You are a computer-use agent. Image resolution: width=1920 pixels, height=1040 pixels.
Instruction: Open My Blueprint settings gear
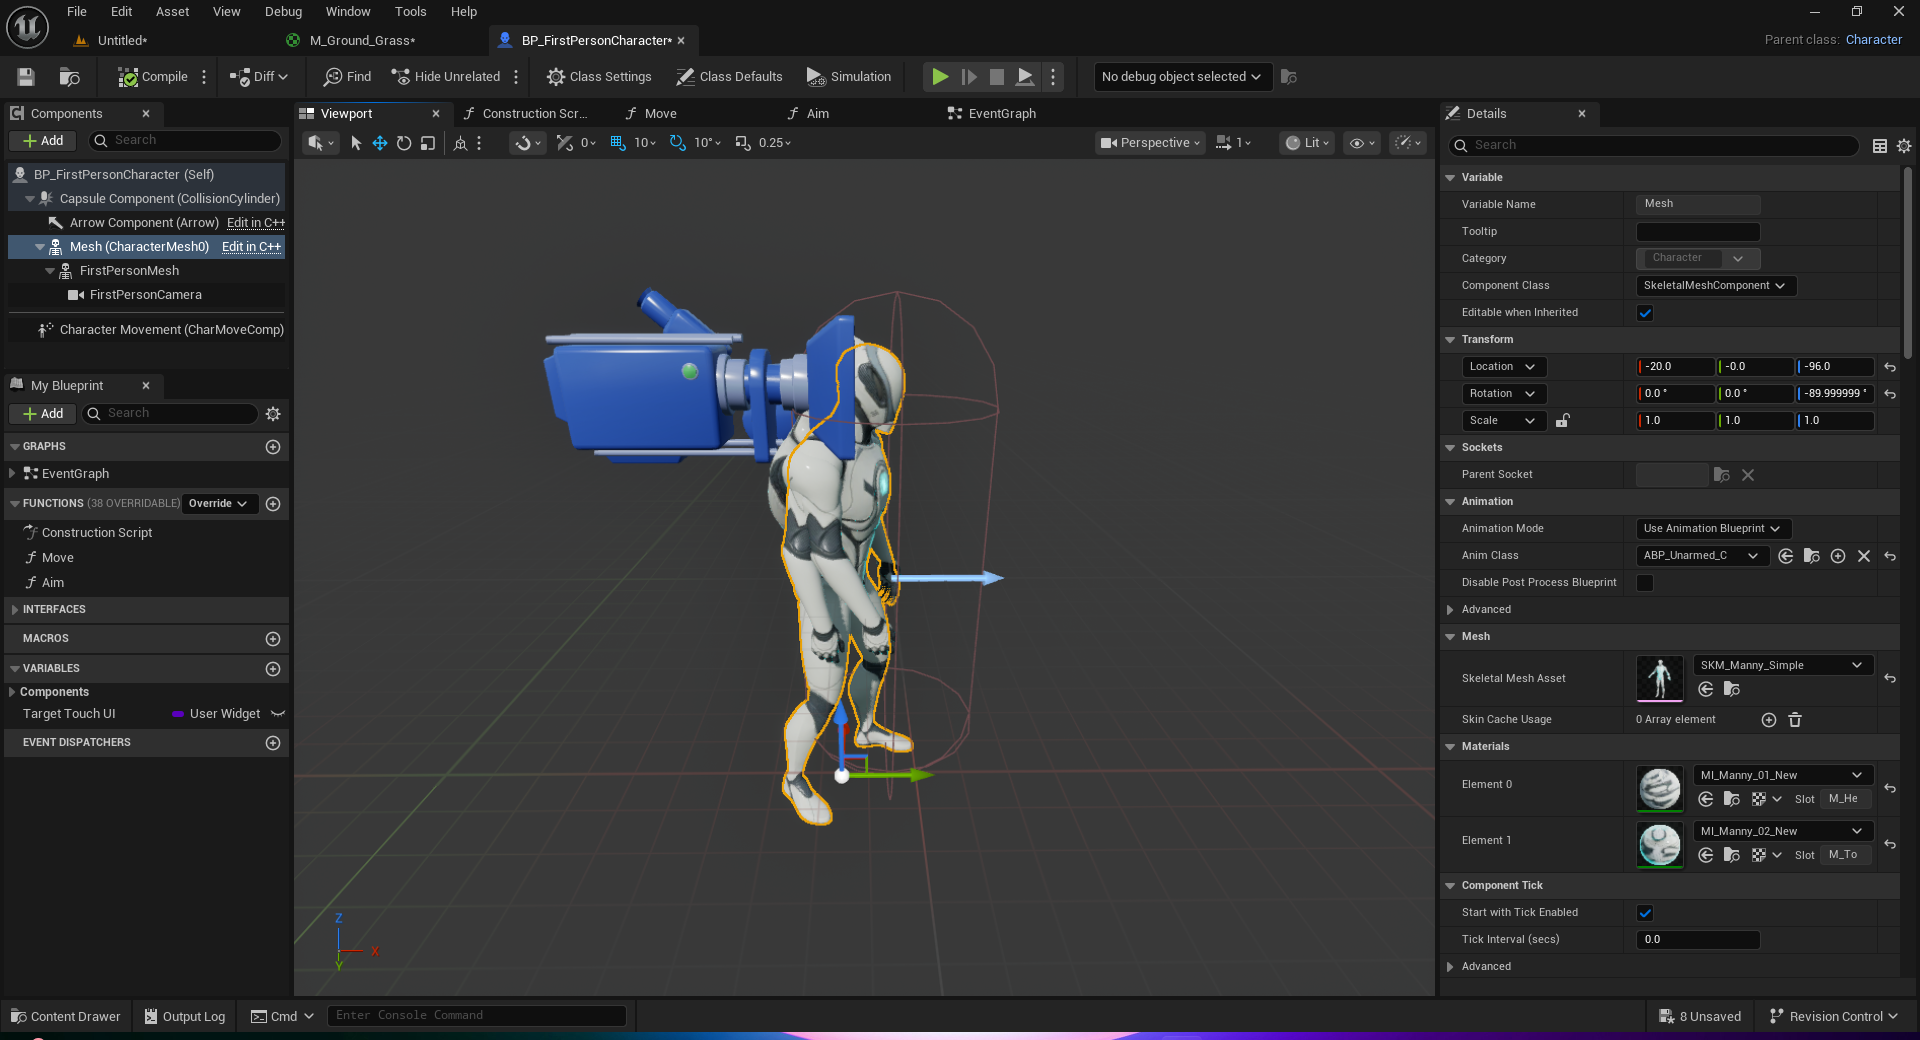(273, 414)
